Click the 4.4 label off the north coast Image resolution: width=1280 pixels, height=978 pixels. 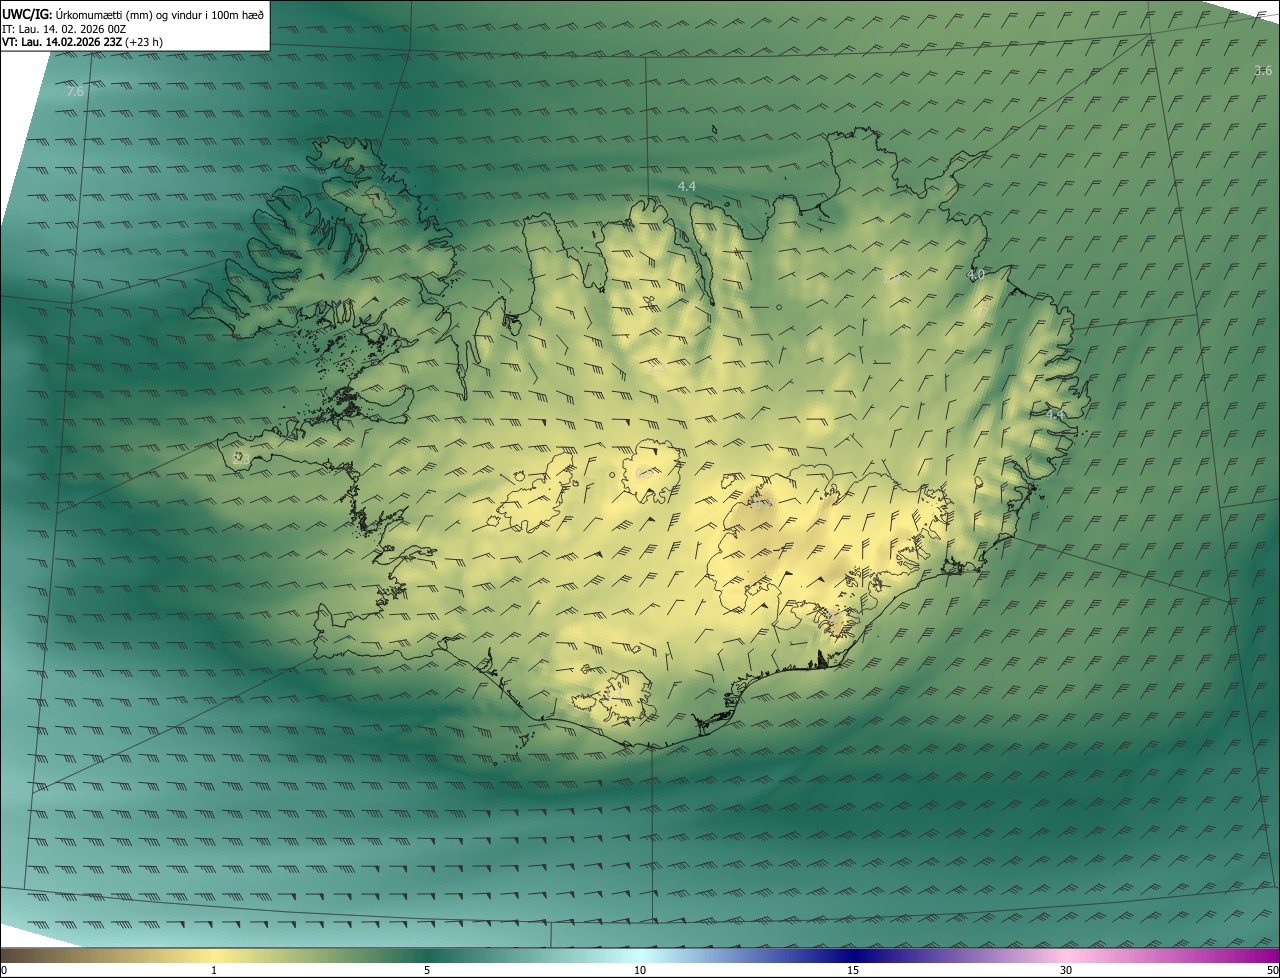[686, 187]
